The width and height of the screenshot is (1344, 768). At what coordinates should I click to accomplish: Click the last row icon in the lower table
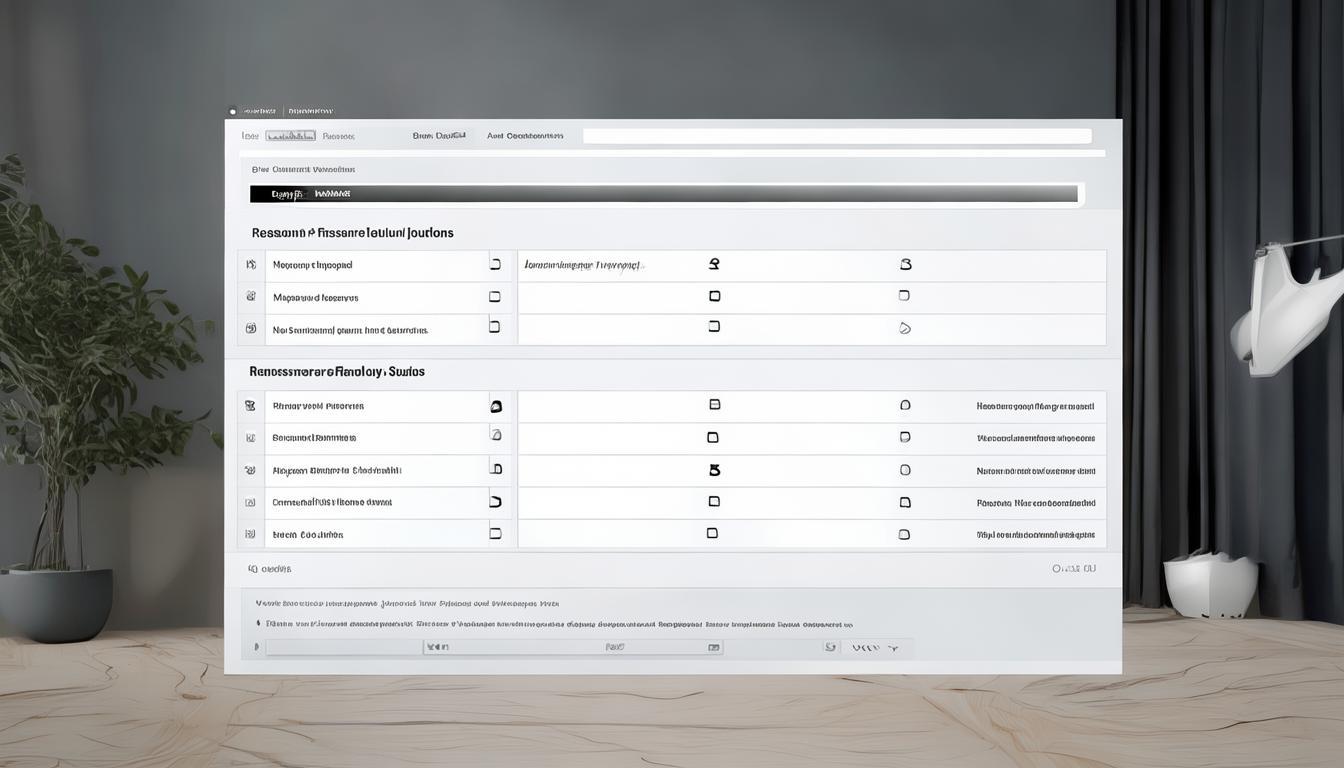point(250,534)
